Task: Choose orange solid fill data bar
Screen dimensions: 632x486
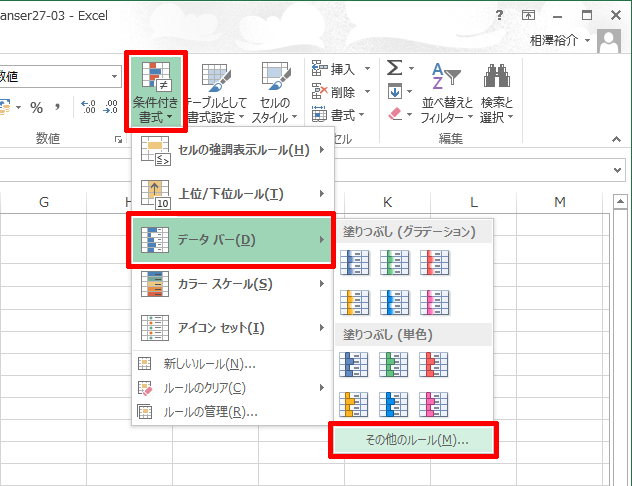Action: pyautogui.click(x=354, y=404)
